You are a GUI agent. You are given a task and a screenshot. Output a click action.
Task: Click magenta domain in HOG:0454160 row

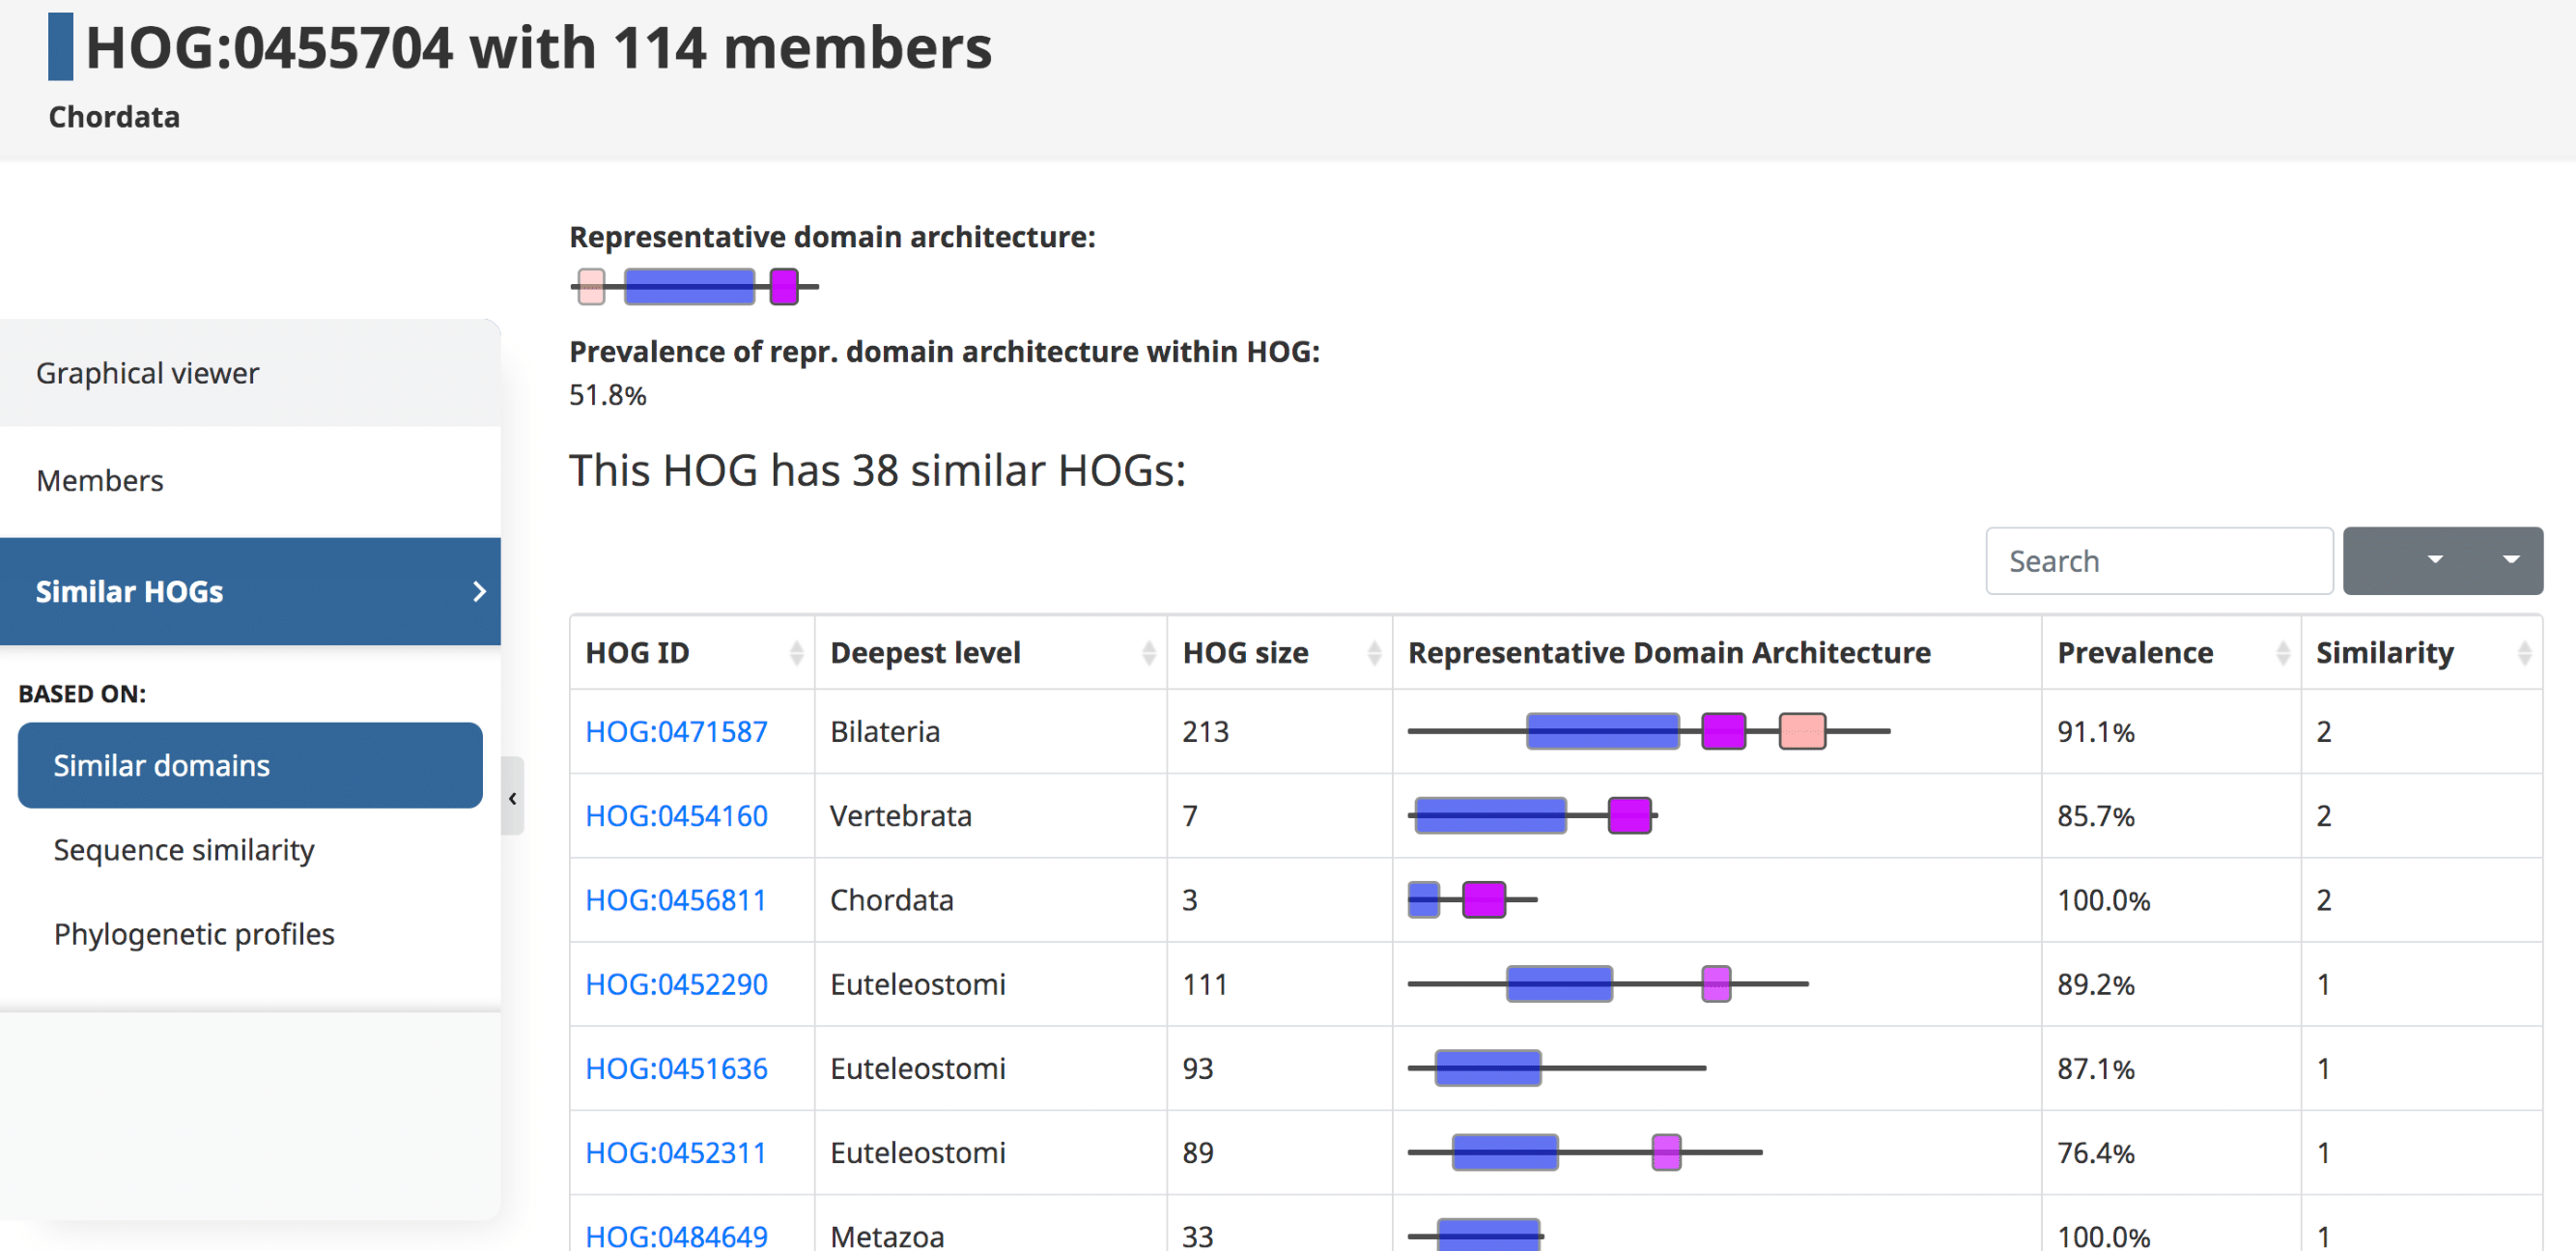[1629, 815]
